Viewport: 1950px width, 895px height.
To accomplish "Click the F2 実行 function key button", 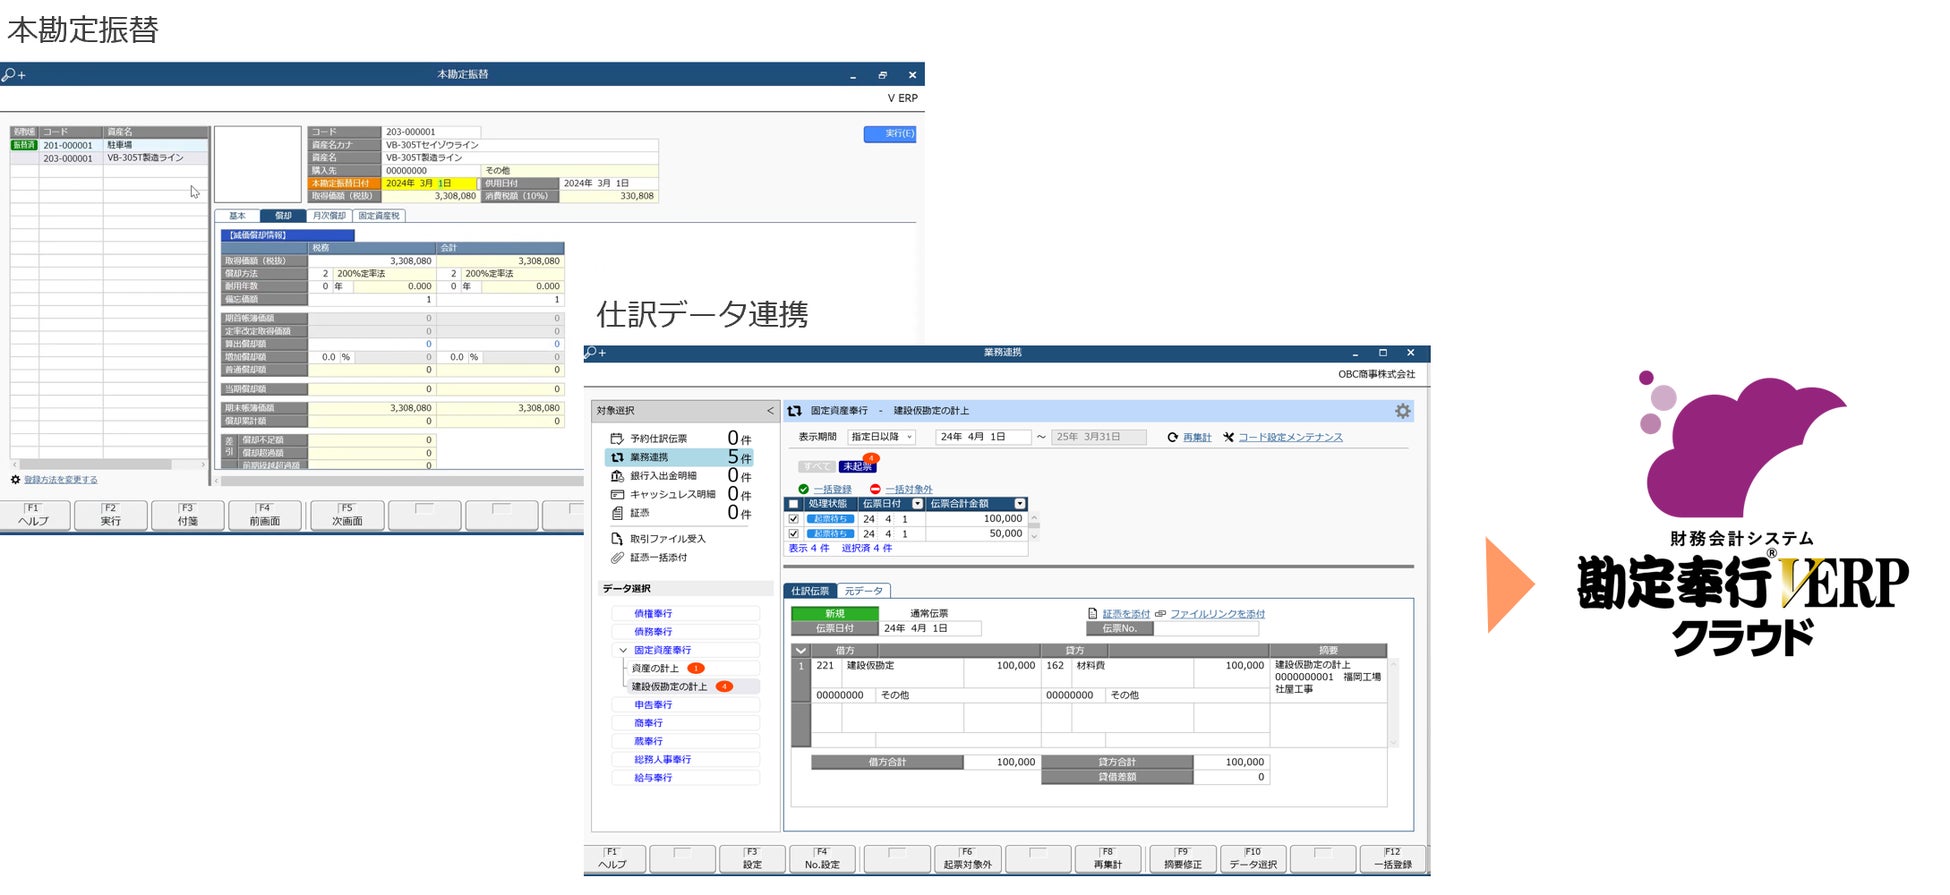I will tap(111, 515).
